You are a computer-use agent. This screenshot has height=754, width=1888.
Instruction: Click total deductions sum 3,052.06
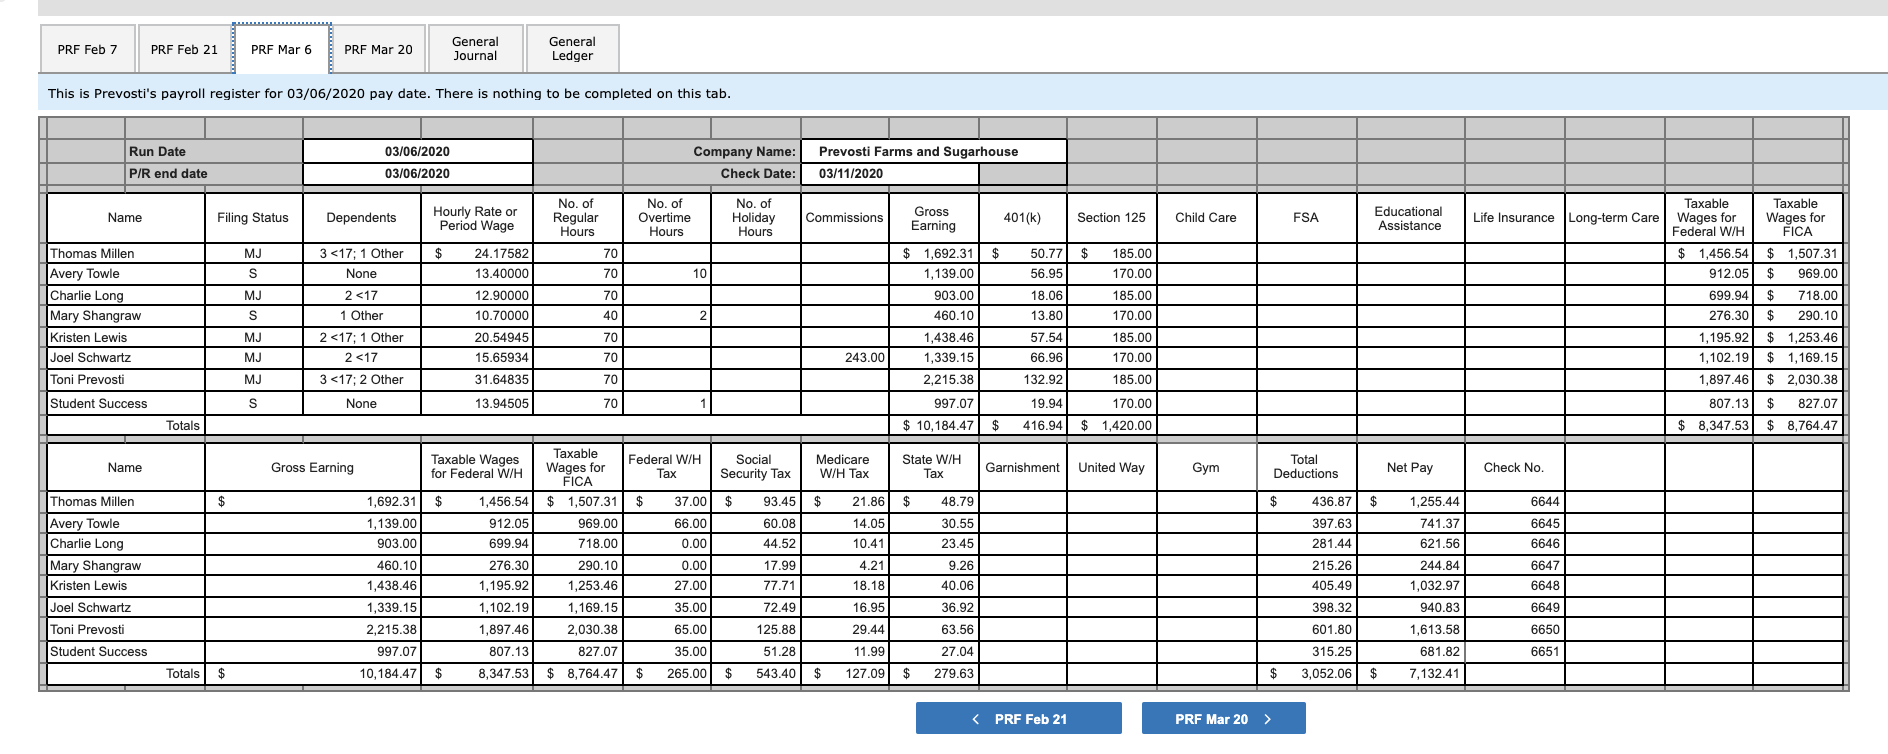coord(1305,673)
